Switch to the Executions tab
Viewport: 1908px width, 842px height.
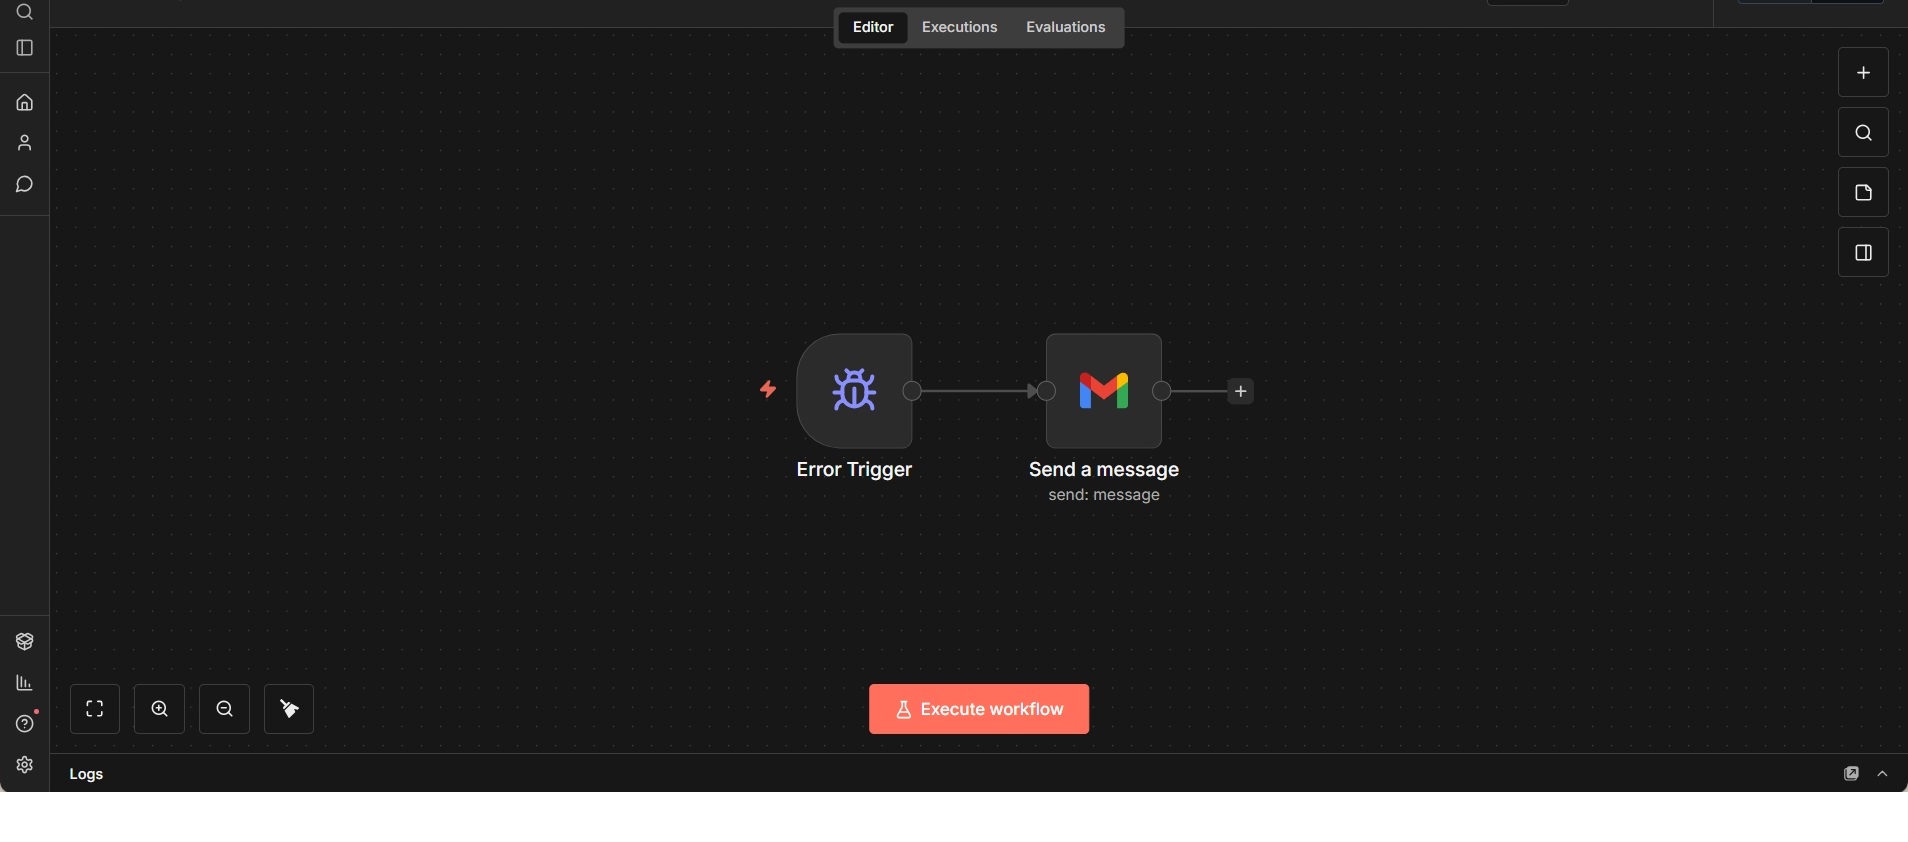click(959, 27)
